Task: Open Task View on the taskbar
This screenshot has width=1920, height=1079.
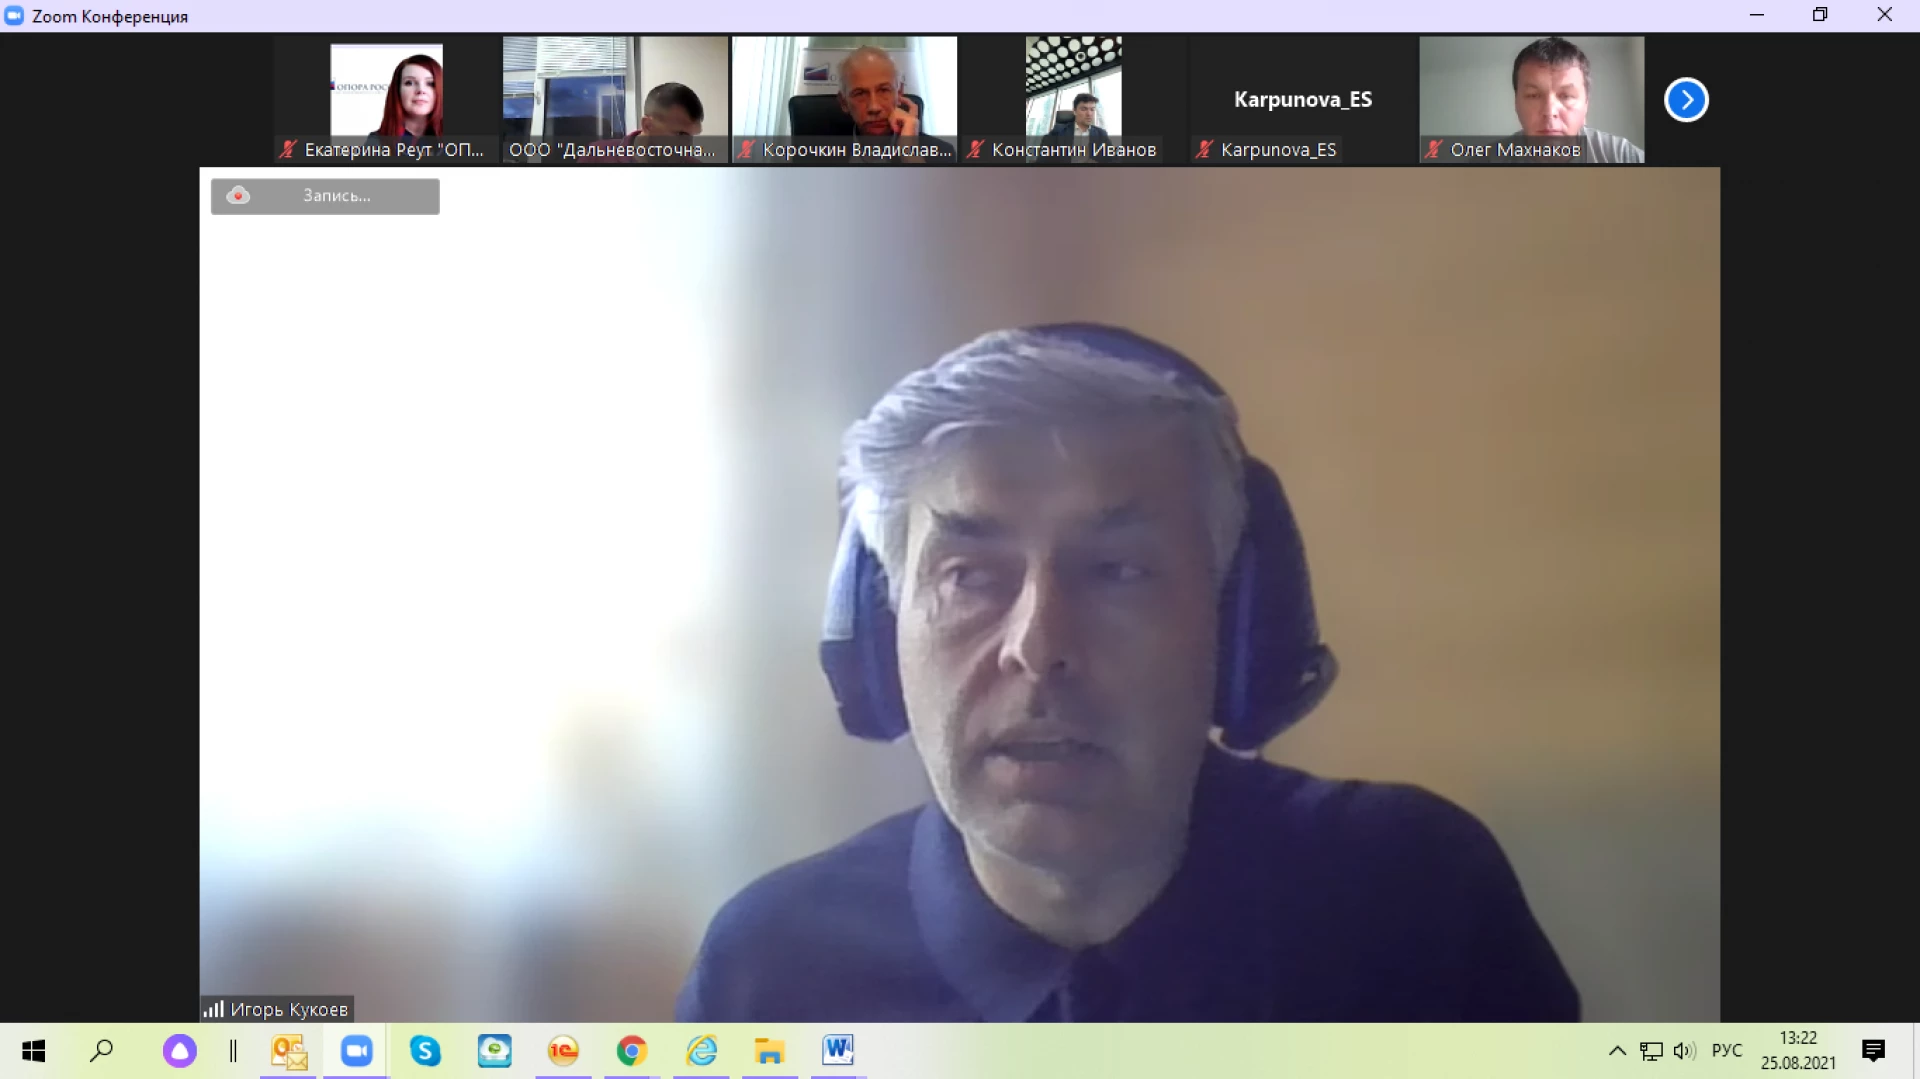Action: pyautogui.click(x=233, y=1051)
